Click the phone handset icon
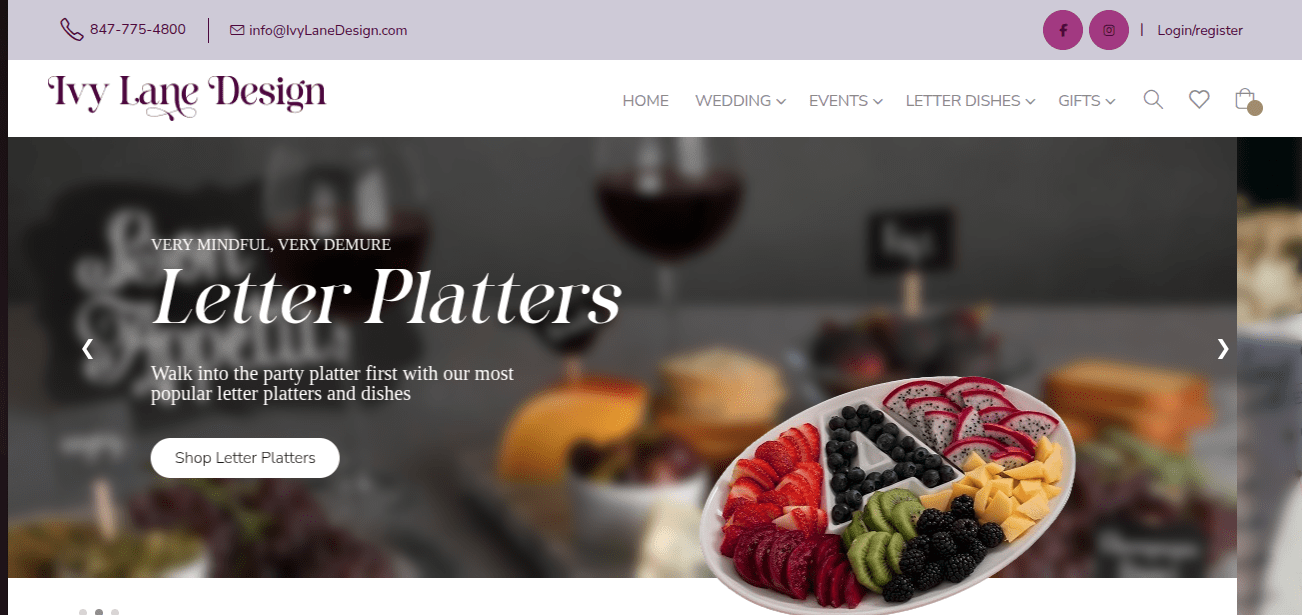Screen dimensions: 1302x615 coord(72,29)
